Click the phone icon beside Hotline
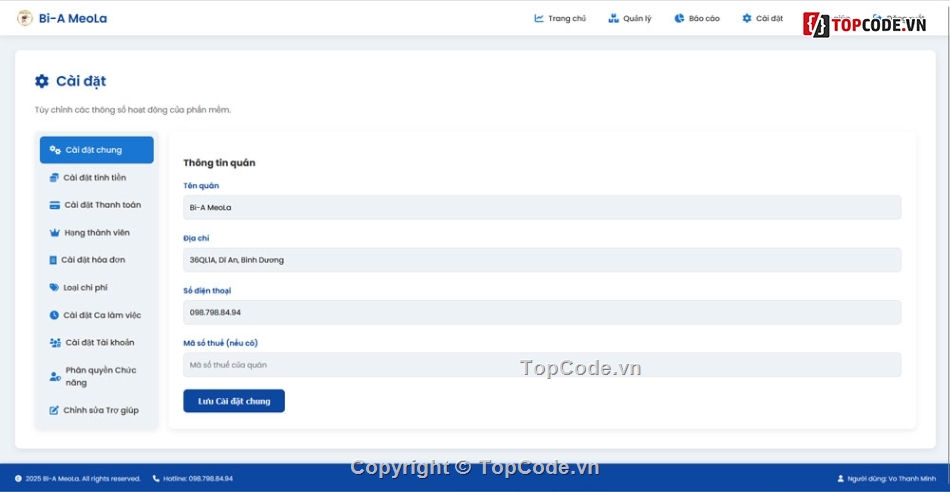Image resolution: width=950 pixels, height=492 pixels. coord(156,479)
